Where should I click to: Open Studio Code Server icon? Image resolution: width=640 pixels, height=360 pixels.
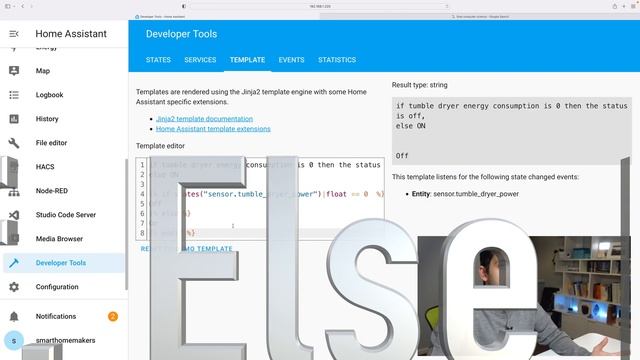[14, 215]
